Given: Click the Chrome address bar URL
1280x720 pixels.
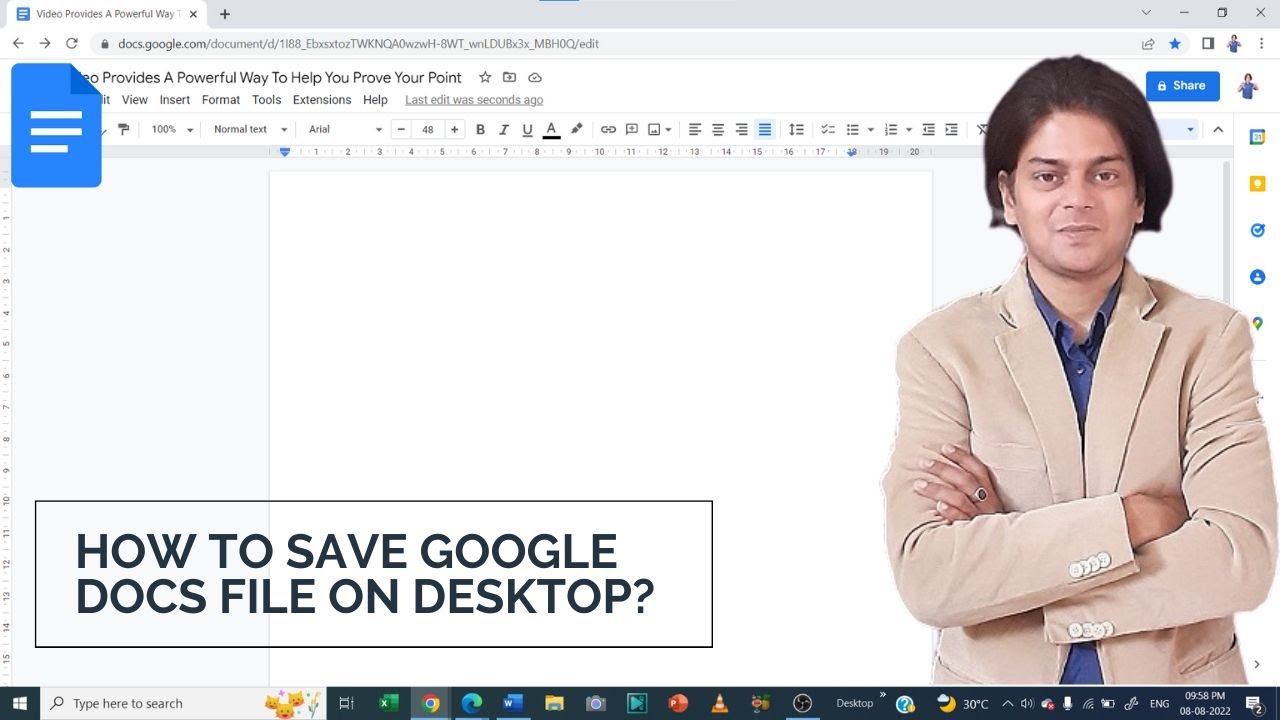Looking at the screenshot, I should [358, 44].
